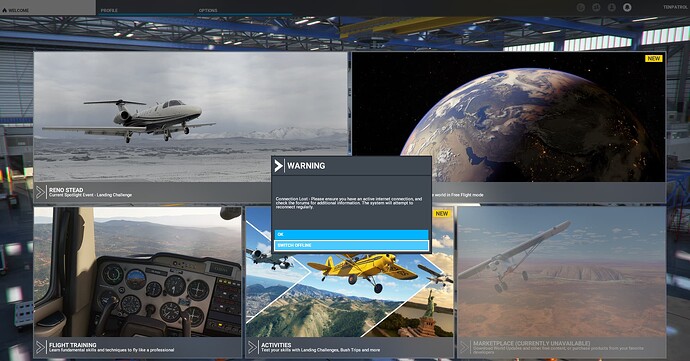This screenshot has width=690, height=361.
Task: Click the chevron icon beside Activities
Action: pyautogui.click(x=253, y=347)
